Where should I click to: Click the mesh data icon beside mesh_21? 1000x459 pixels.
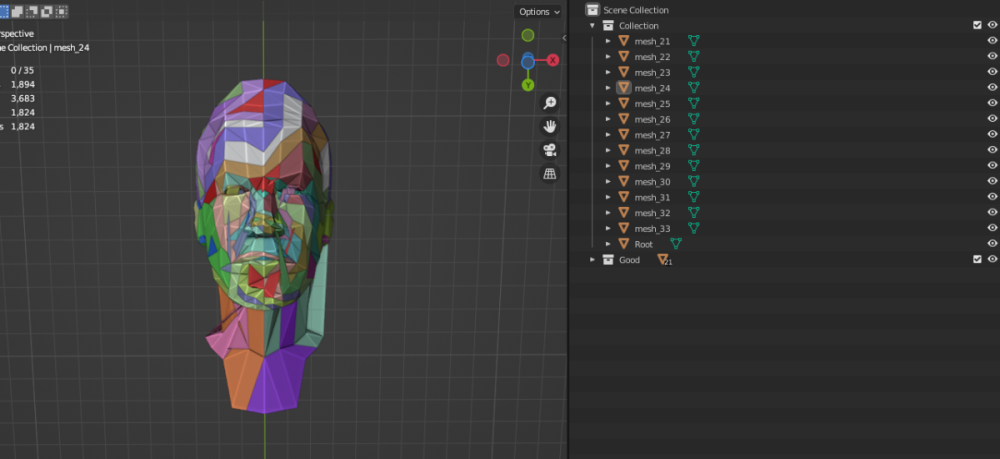click(693, 41)
